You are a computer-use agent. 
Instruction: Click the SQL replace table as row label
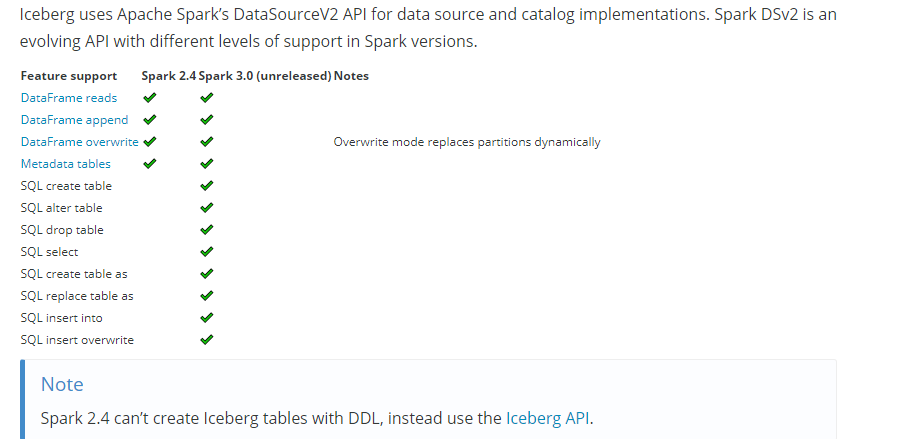[77, 296]
